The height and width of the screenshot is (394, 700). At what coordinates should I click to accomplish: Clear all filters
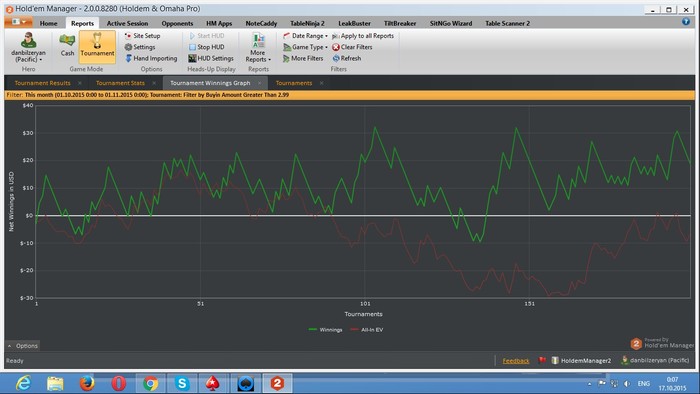pyautogui.click(x=352, y=47)
